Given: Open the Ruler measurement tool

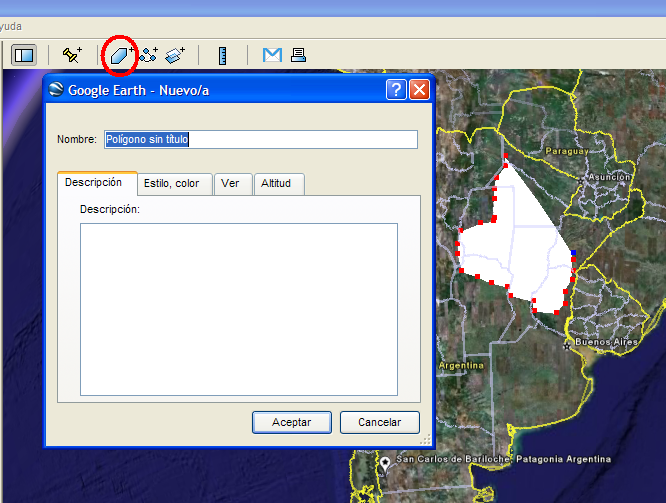Looking at the screenshot, I should tap(223, 56).
